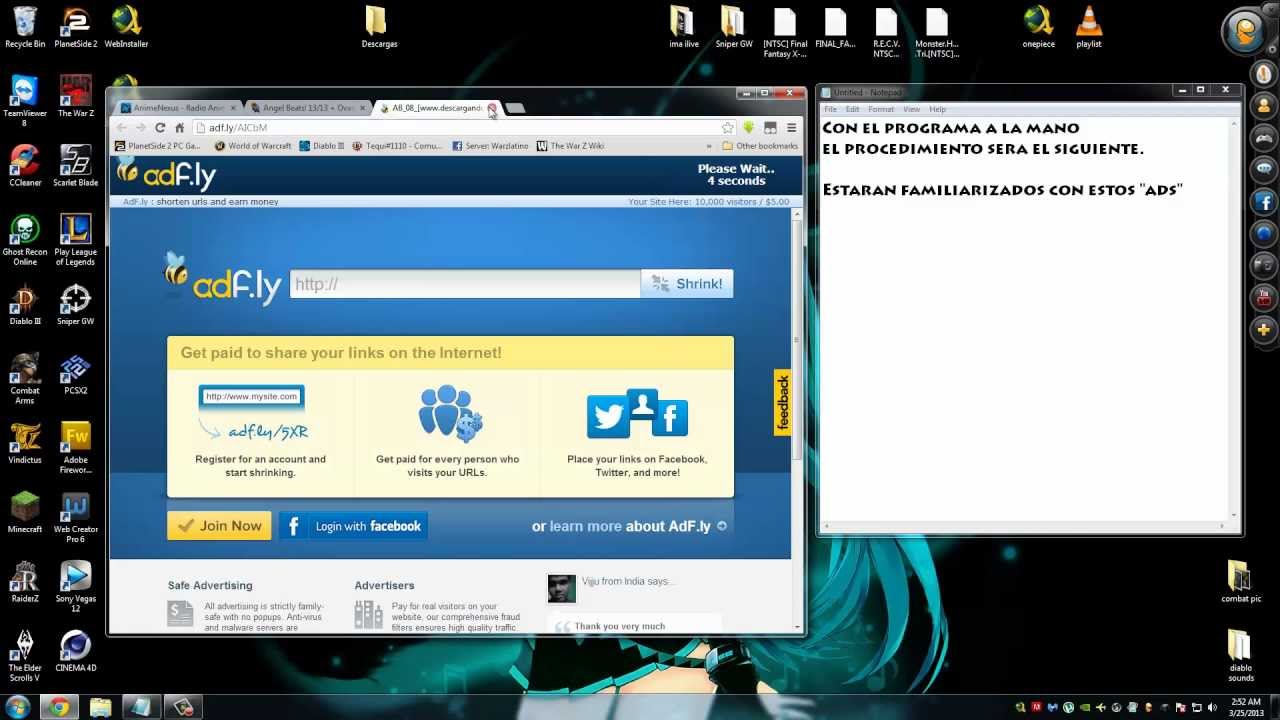1280x720 pixels.
Task: Open Notepad Edit menu
Action: point(852,109)
